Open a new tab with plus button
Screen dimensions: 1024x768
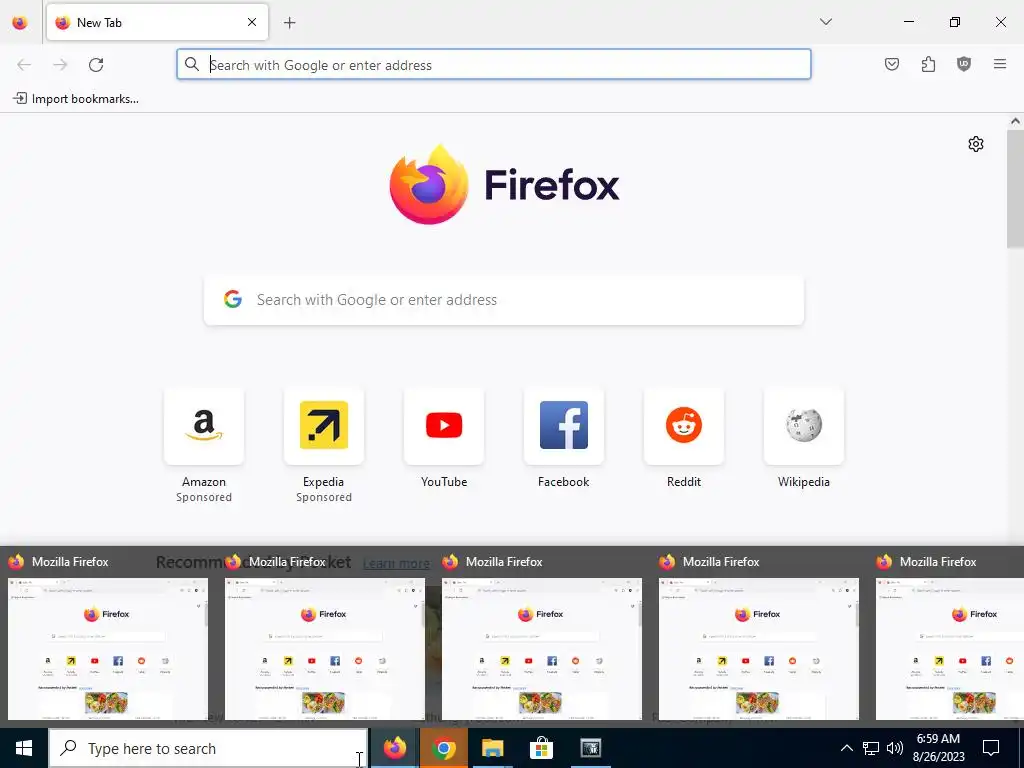[x=289, y=23]
